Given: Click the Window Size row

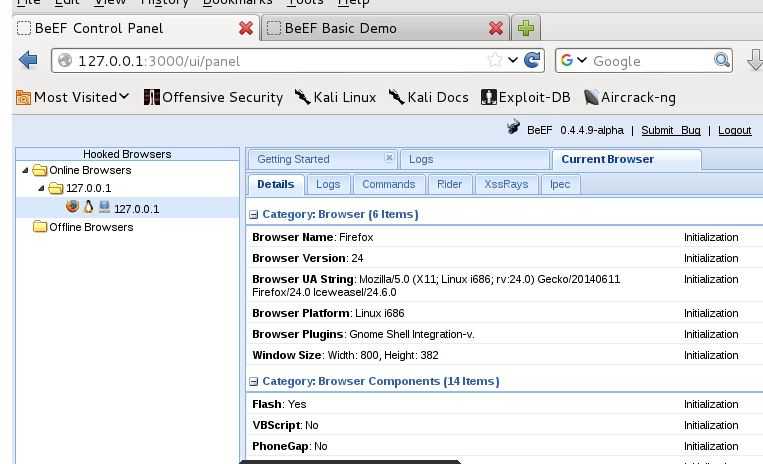Looking at the screenshot, I should pyautogui.click(x=505, y=355).
